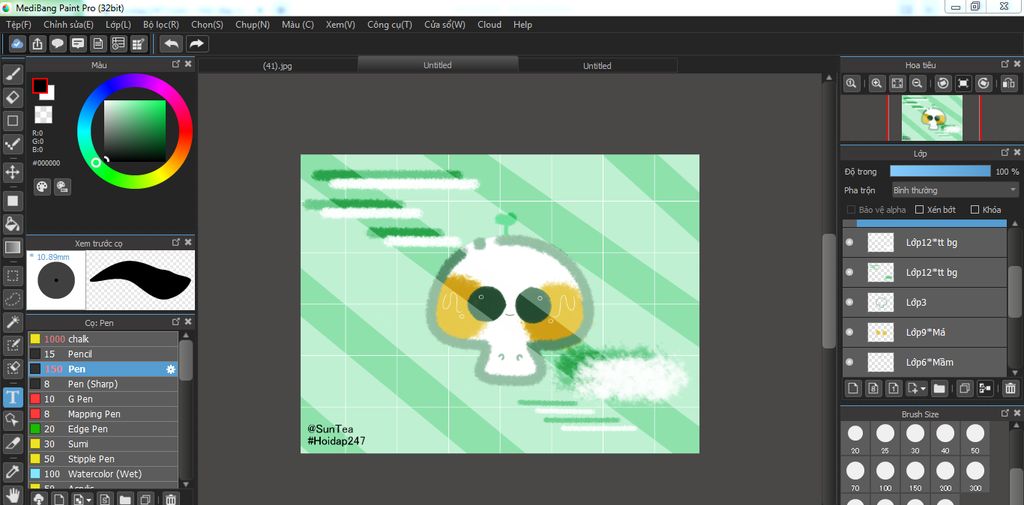Hide Lớp3 layer
Screen dimensions: 1024x505
point(850,302)
